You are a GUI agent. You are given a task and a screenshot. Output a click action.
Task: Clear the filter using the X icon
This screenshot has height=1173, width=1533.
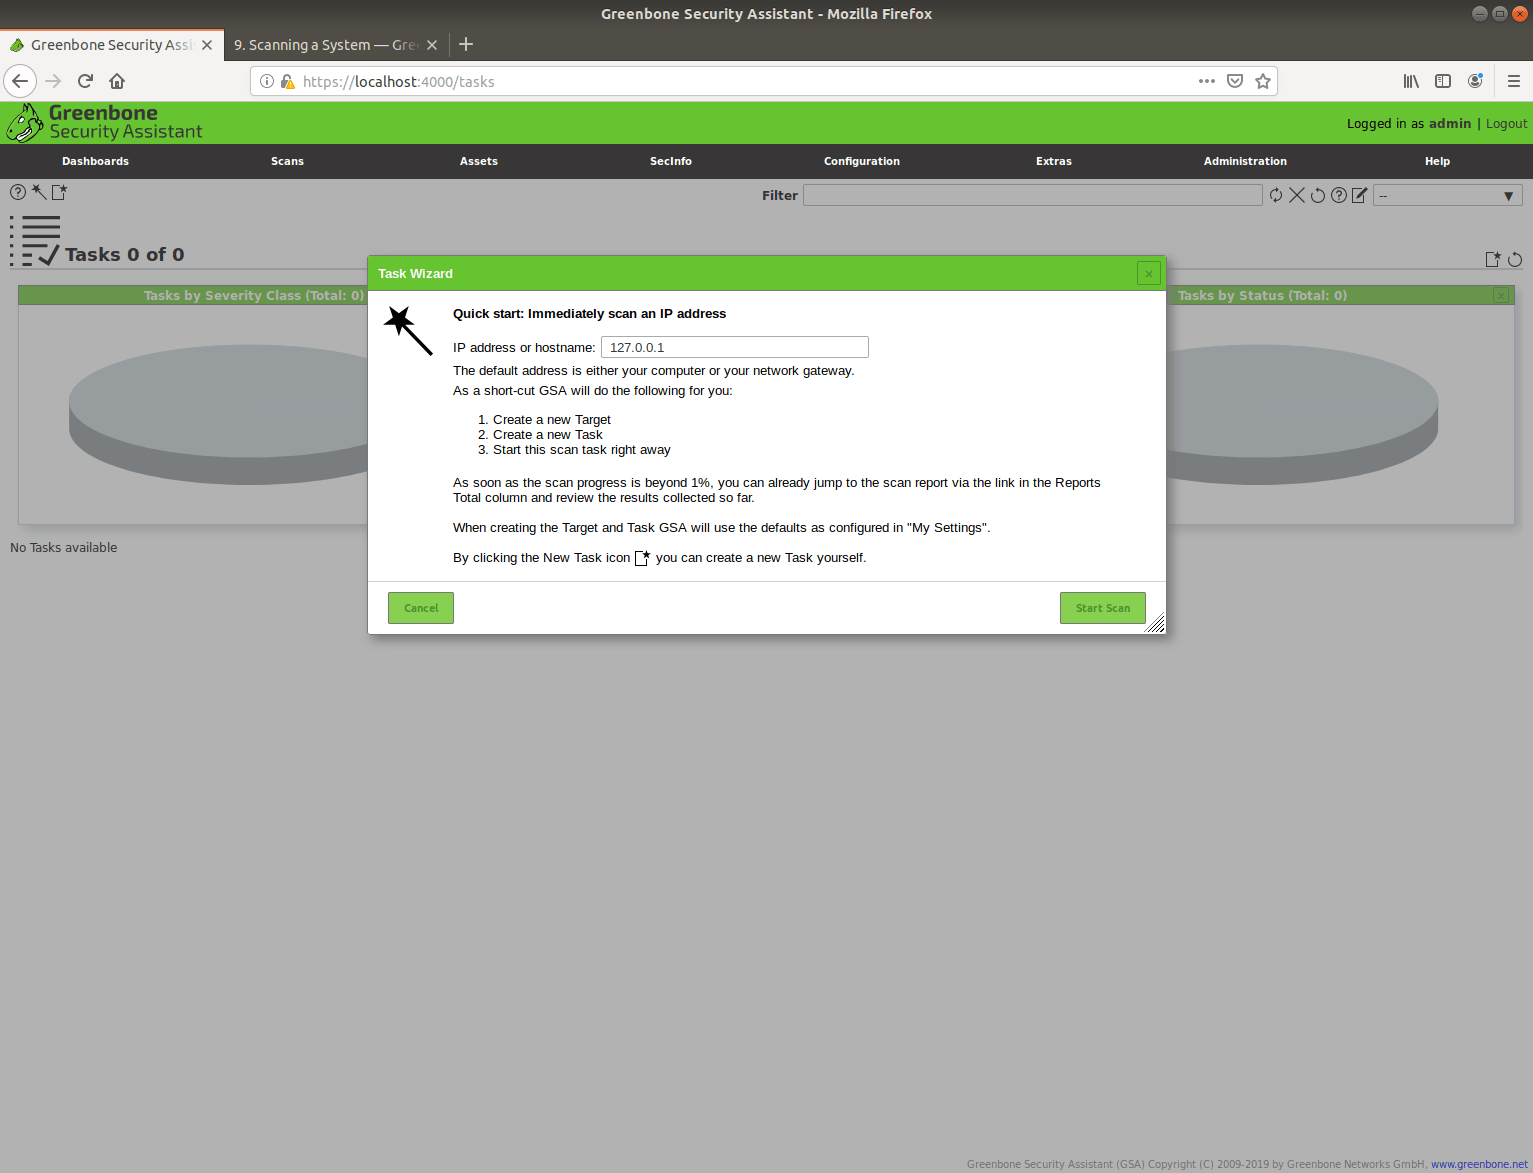coord(1297,195)
